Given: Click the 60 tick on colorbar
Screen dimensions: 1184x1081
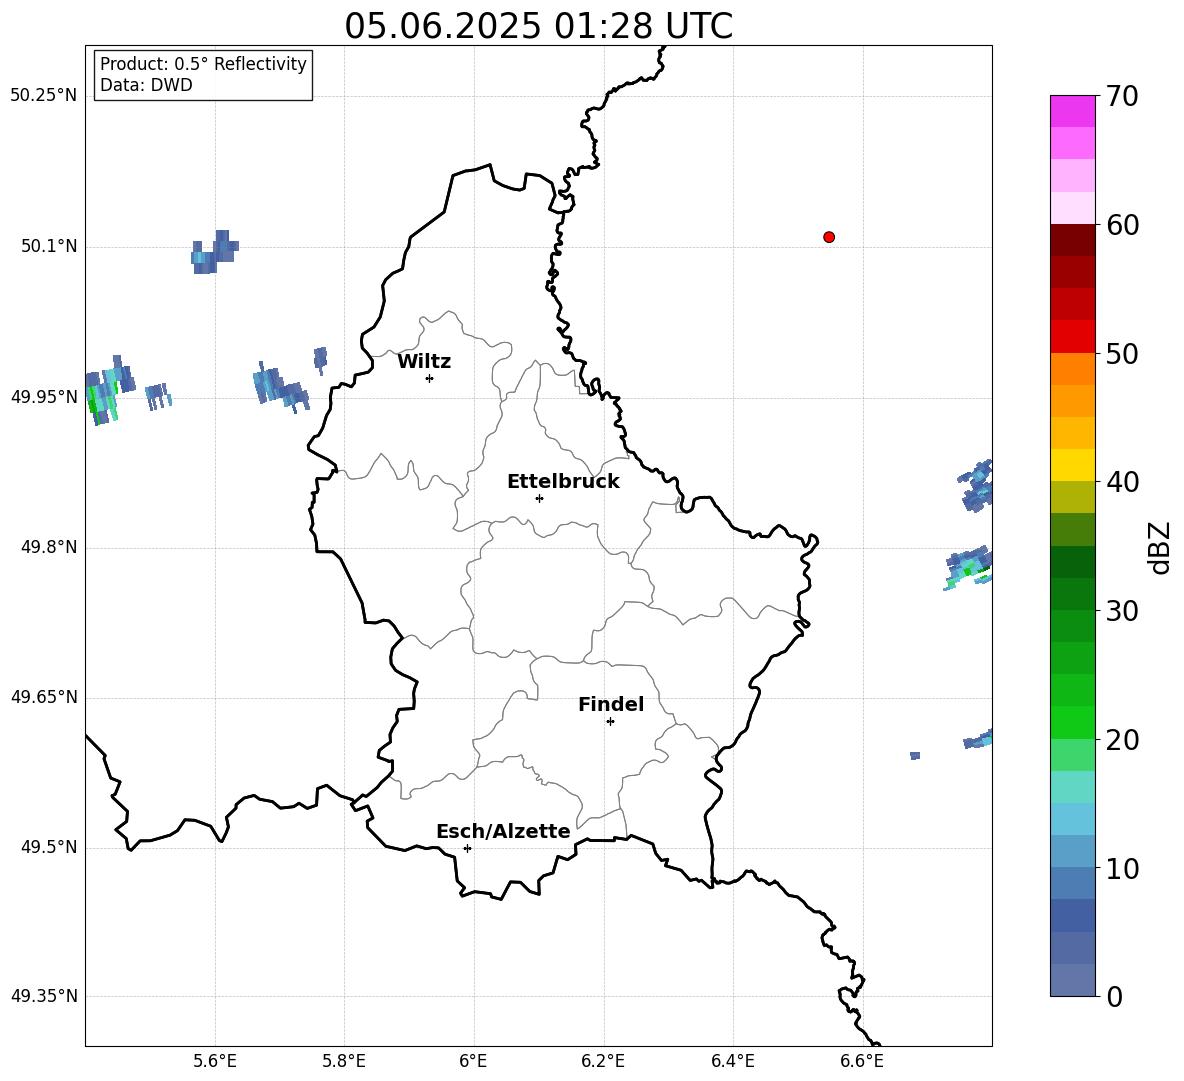Looking at the screenshot, I should [x=1122, y=225].
